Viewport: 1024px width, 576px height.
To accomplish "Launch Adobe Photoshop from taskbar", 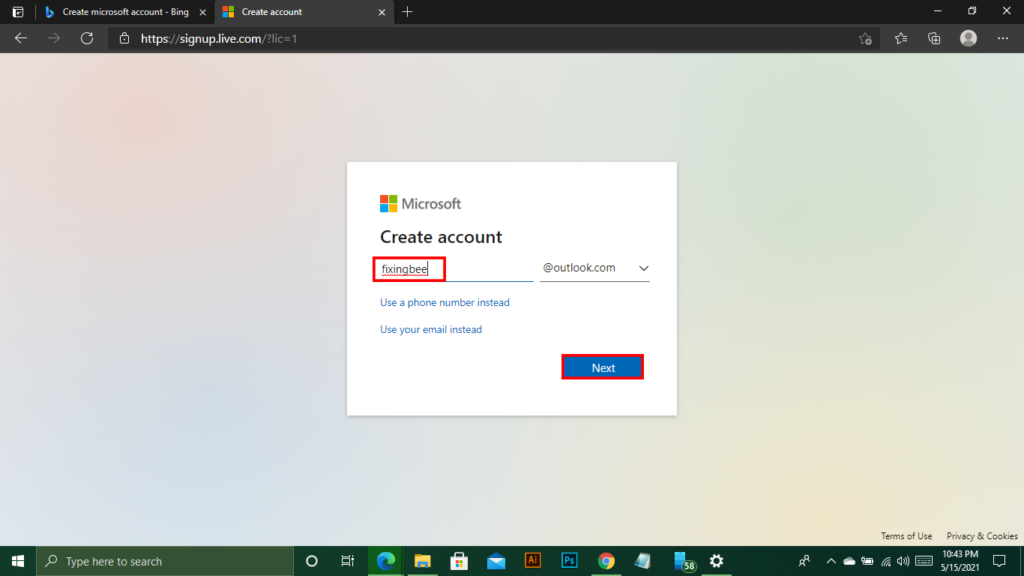I will [x=569, y=561].
